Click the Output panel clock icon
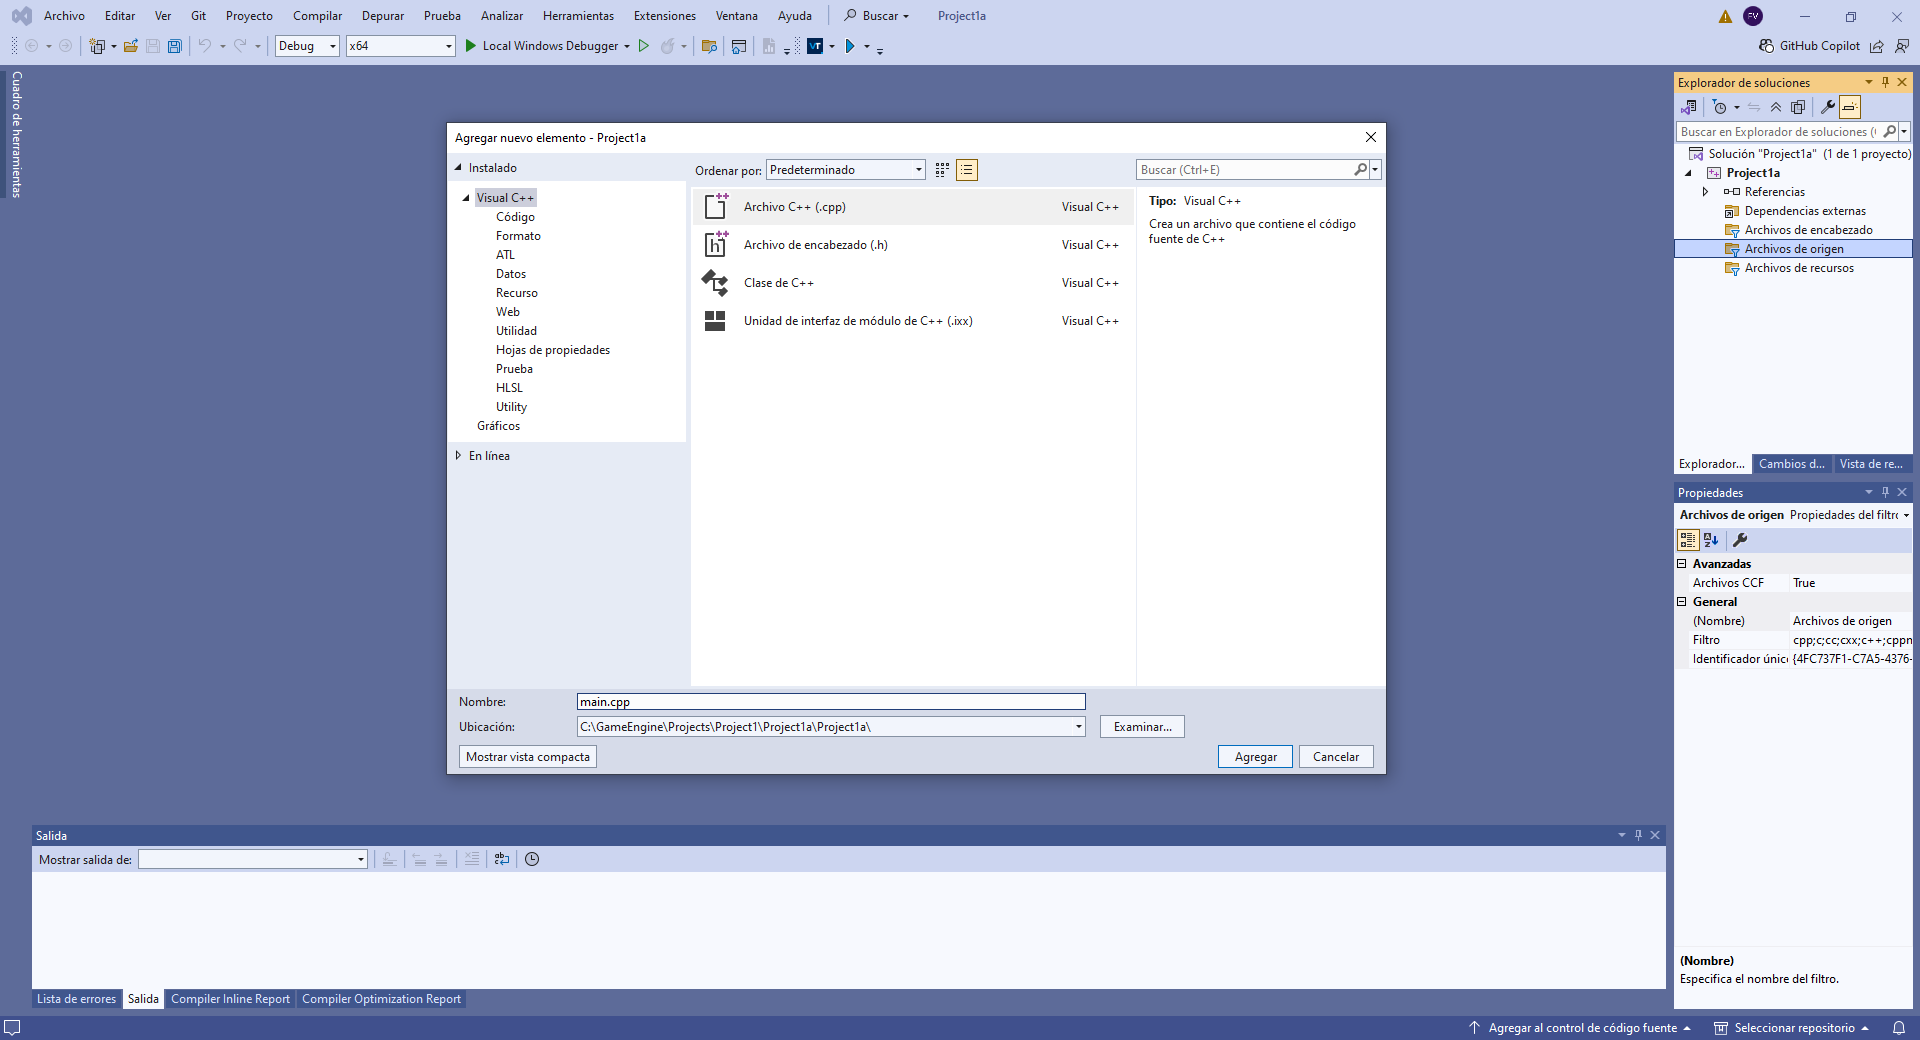The height and width of the screenshot is (1040, 1920). [532, 859]
